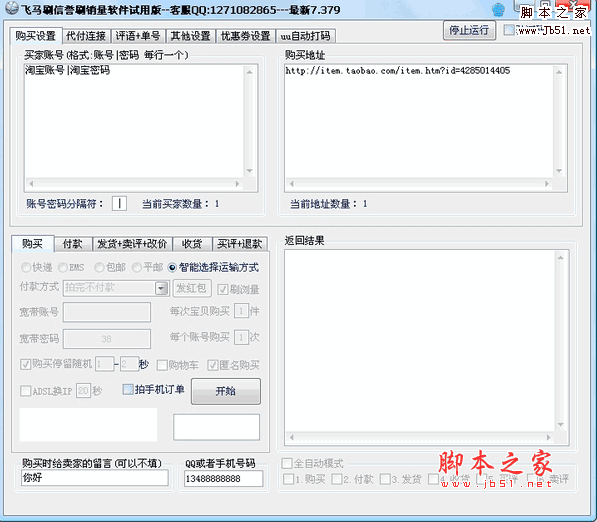Select the 平邮 radio button

click(136, 268)
